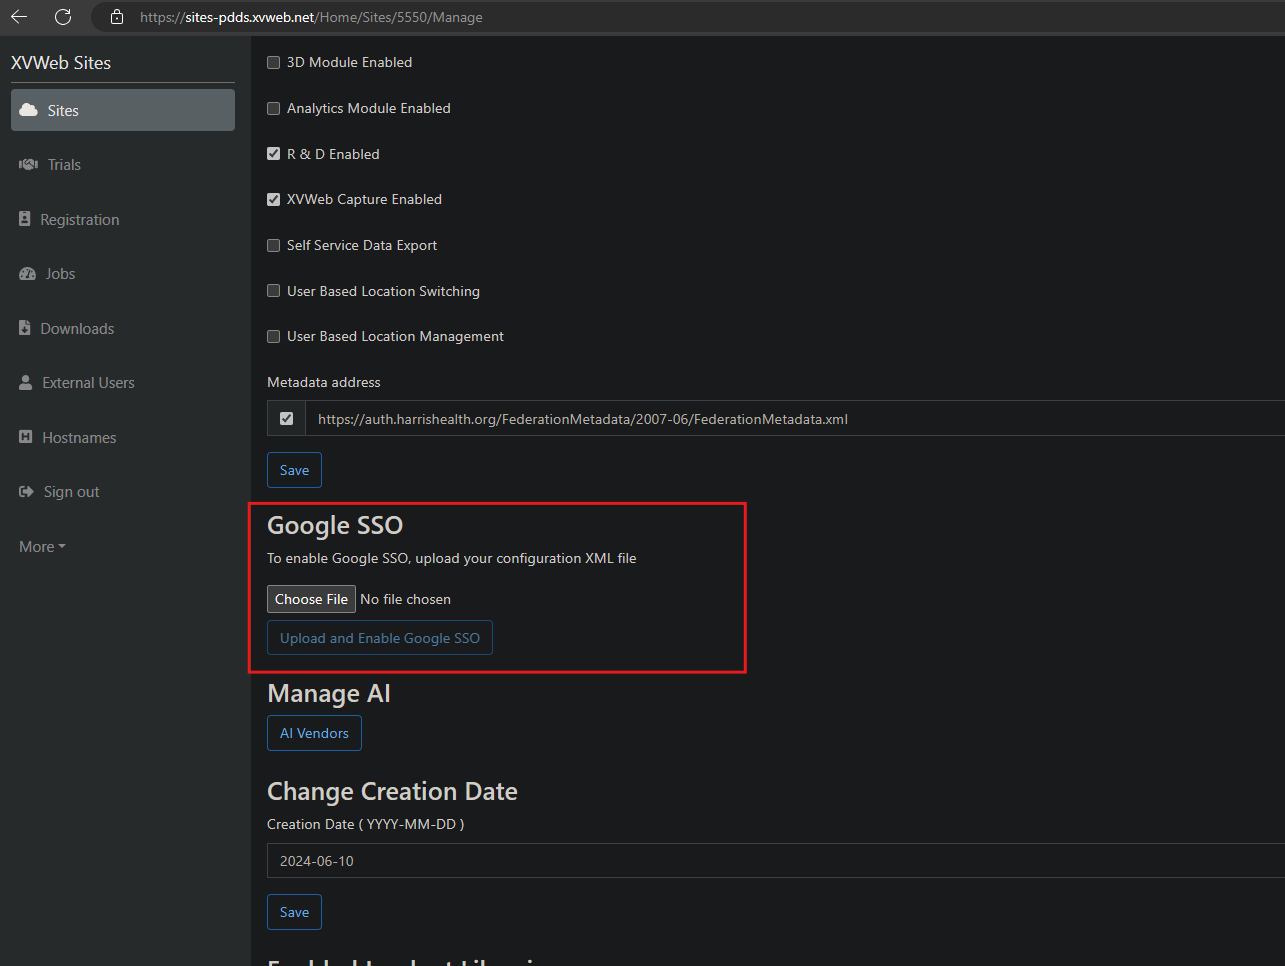Click the cloud icon beside Sites

[29, 110]
